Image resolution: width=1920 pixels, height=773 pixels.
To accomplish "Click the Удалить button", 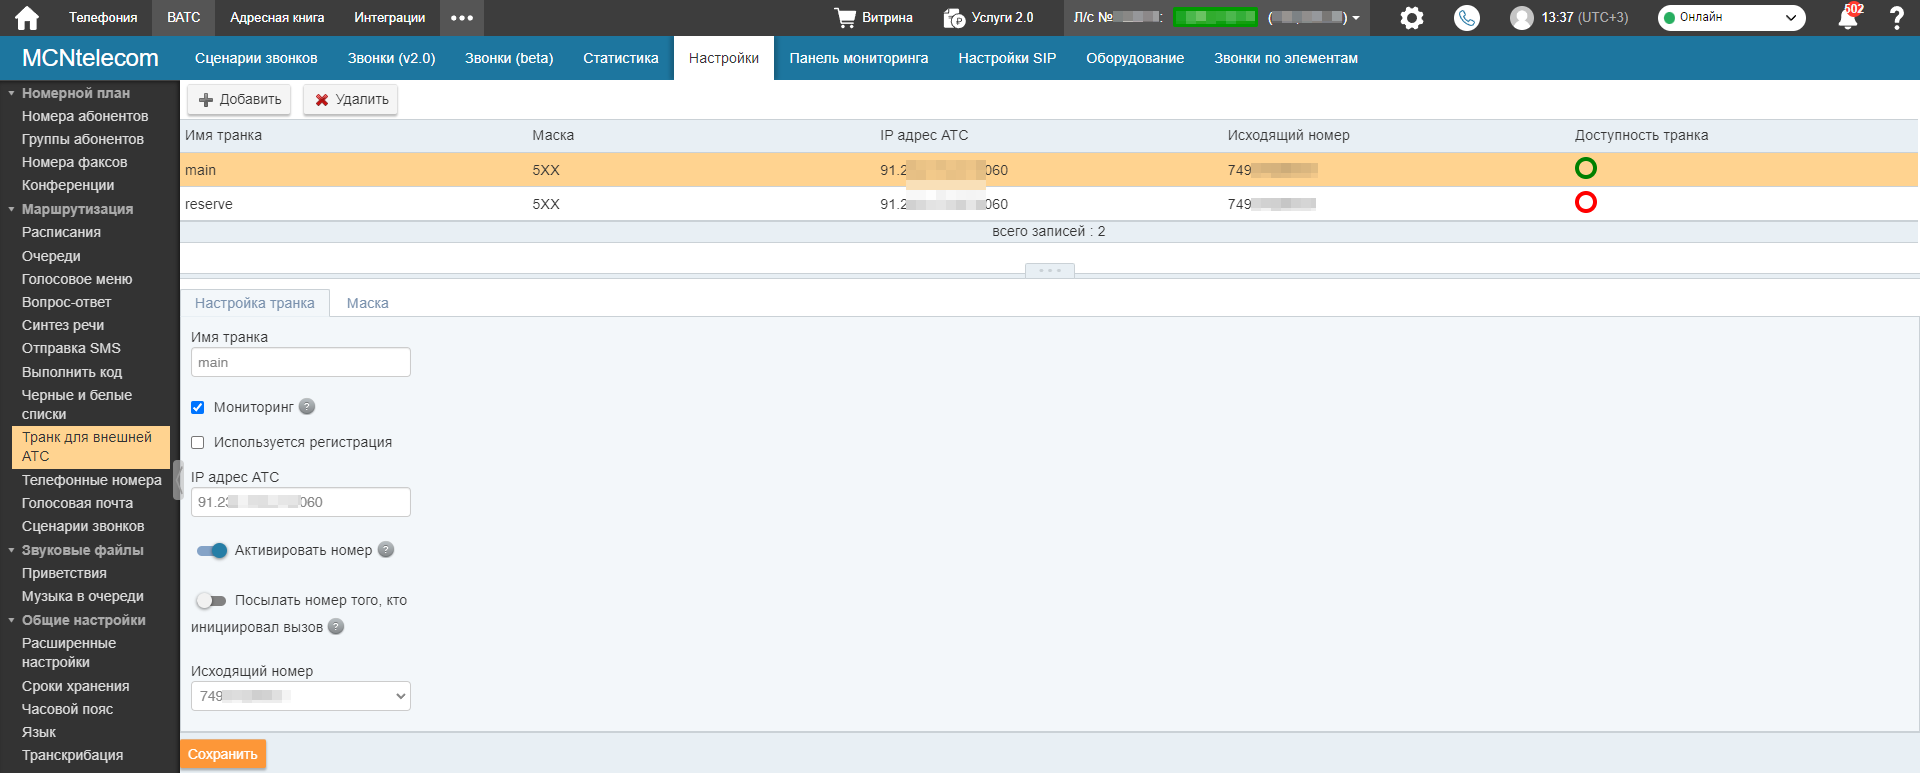I will coord(351,100).
